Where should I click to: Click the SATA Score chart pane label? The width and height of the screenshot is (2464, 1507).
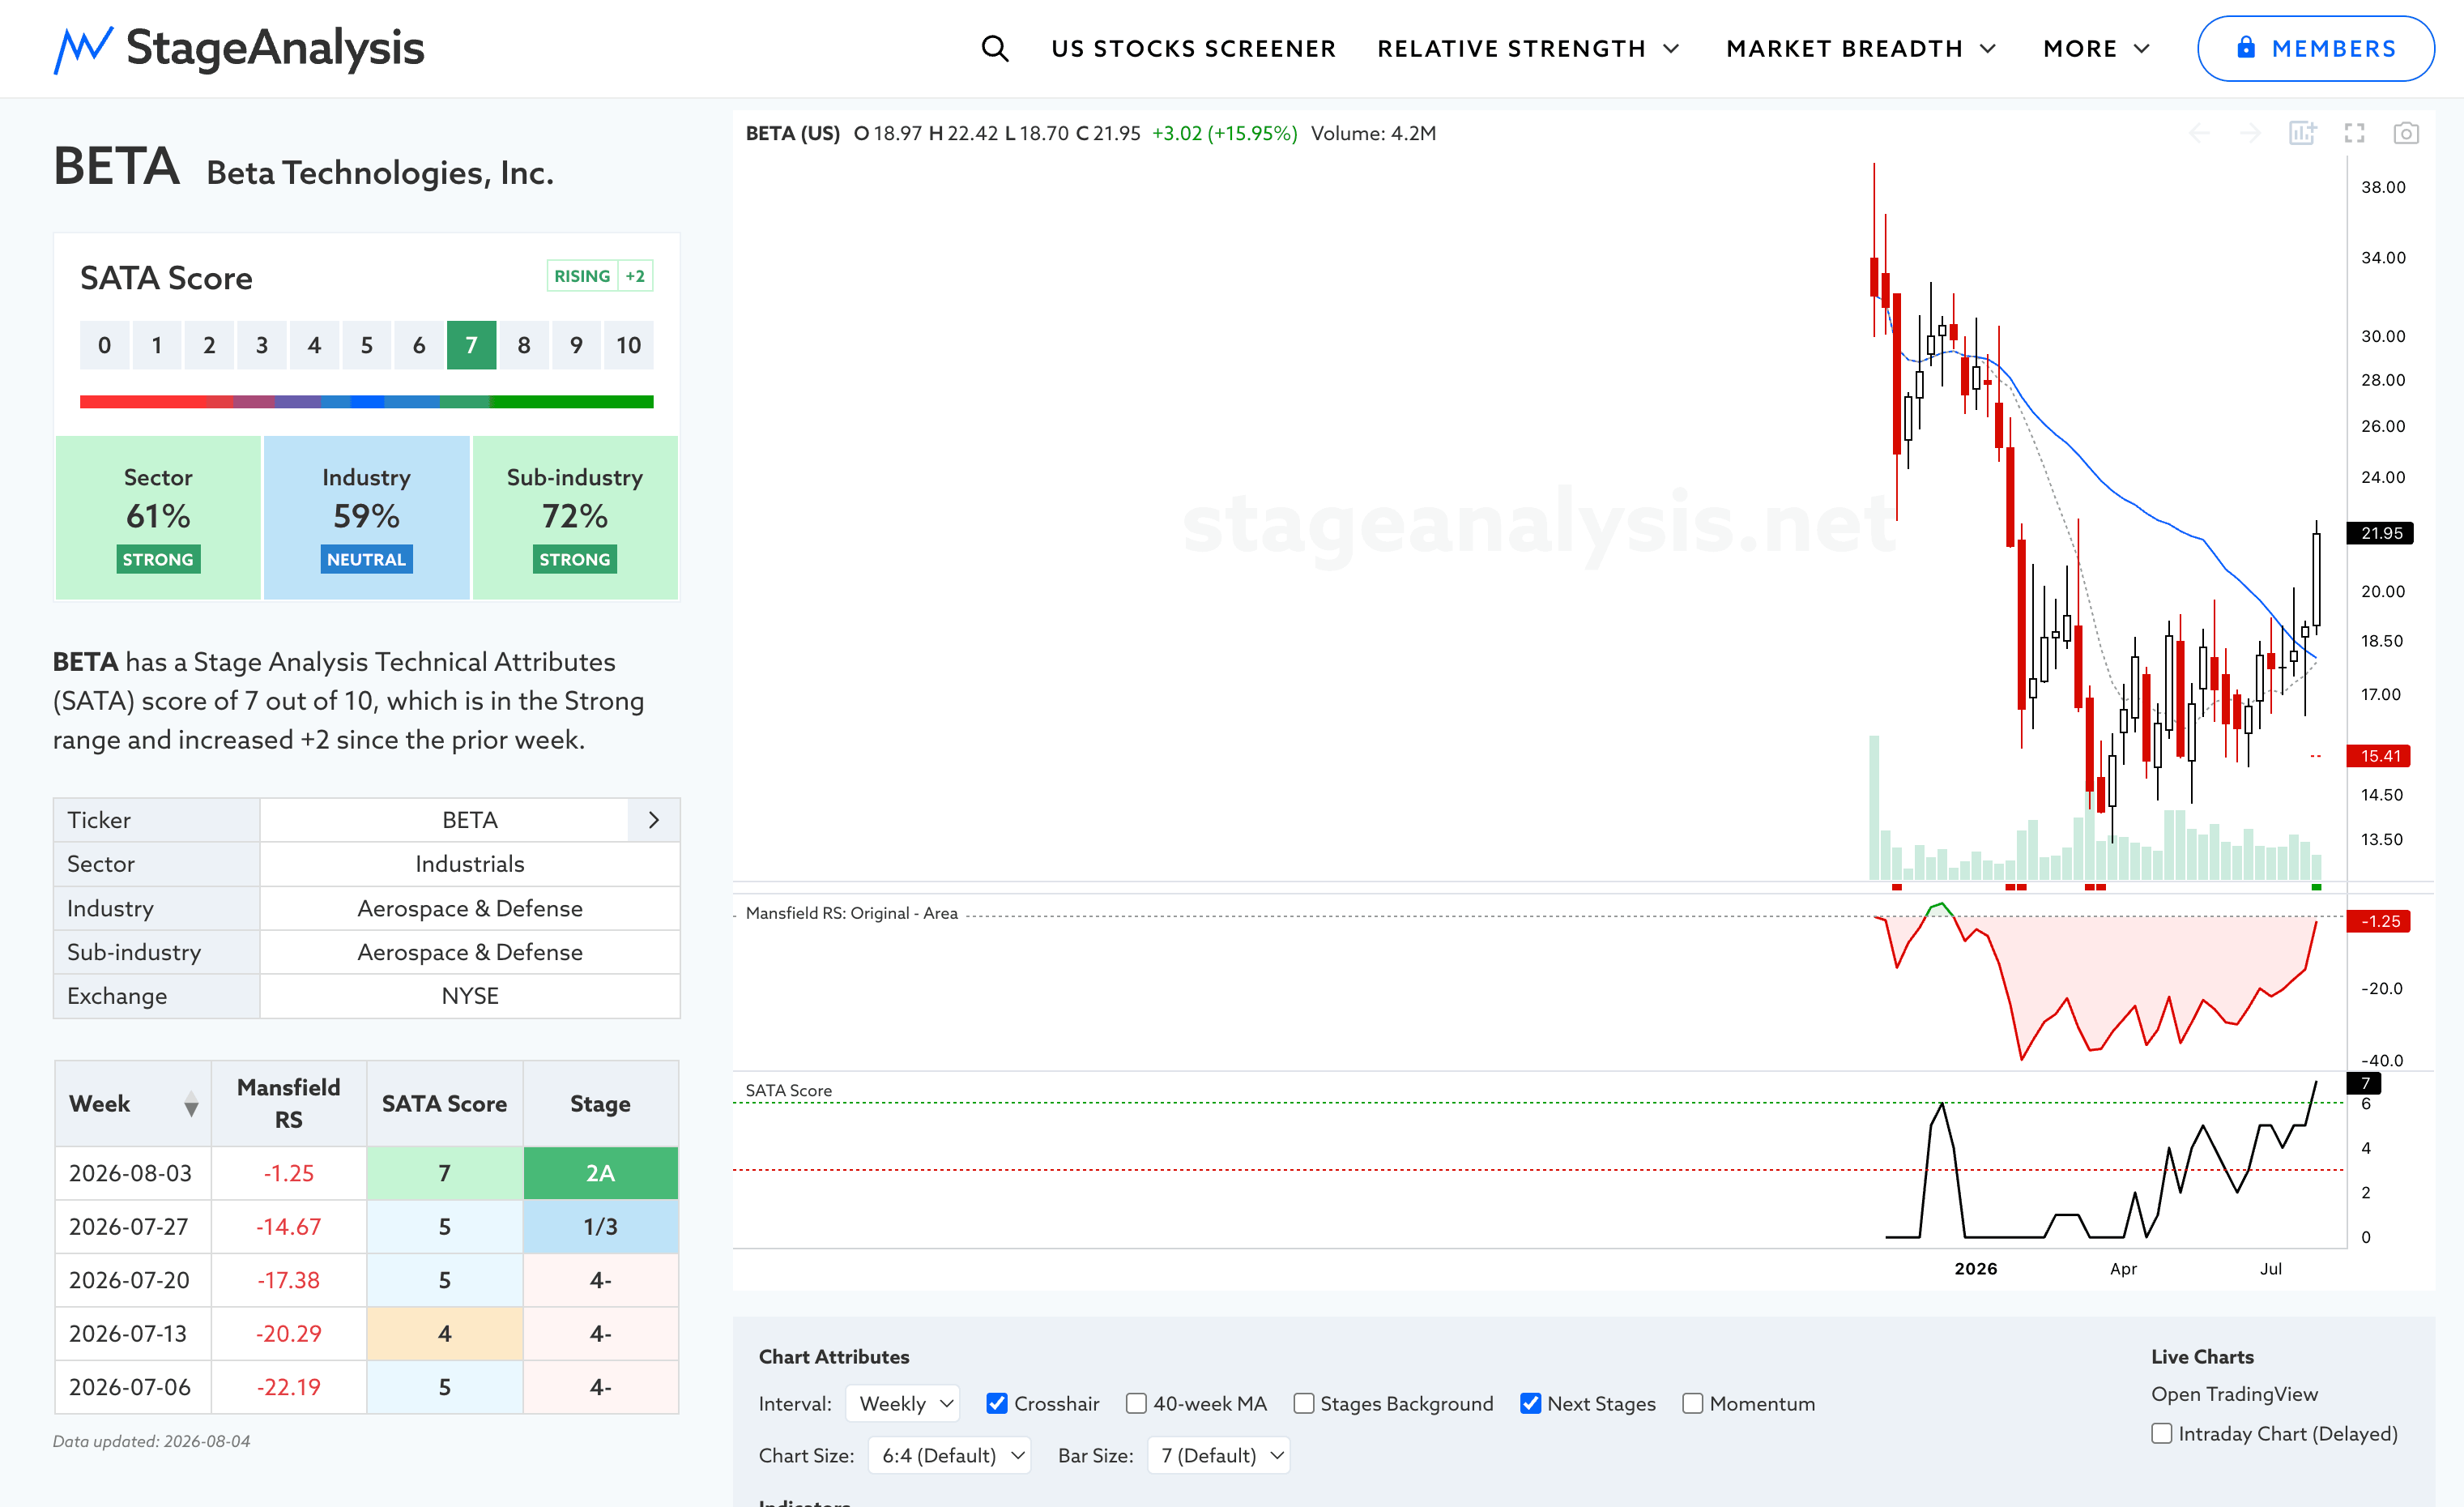pyautogui.click(x=788, y=1090)
